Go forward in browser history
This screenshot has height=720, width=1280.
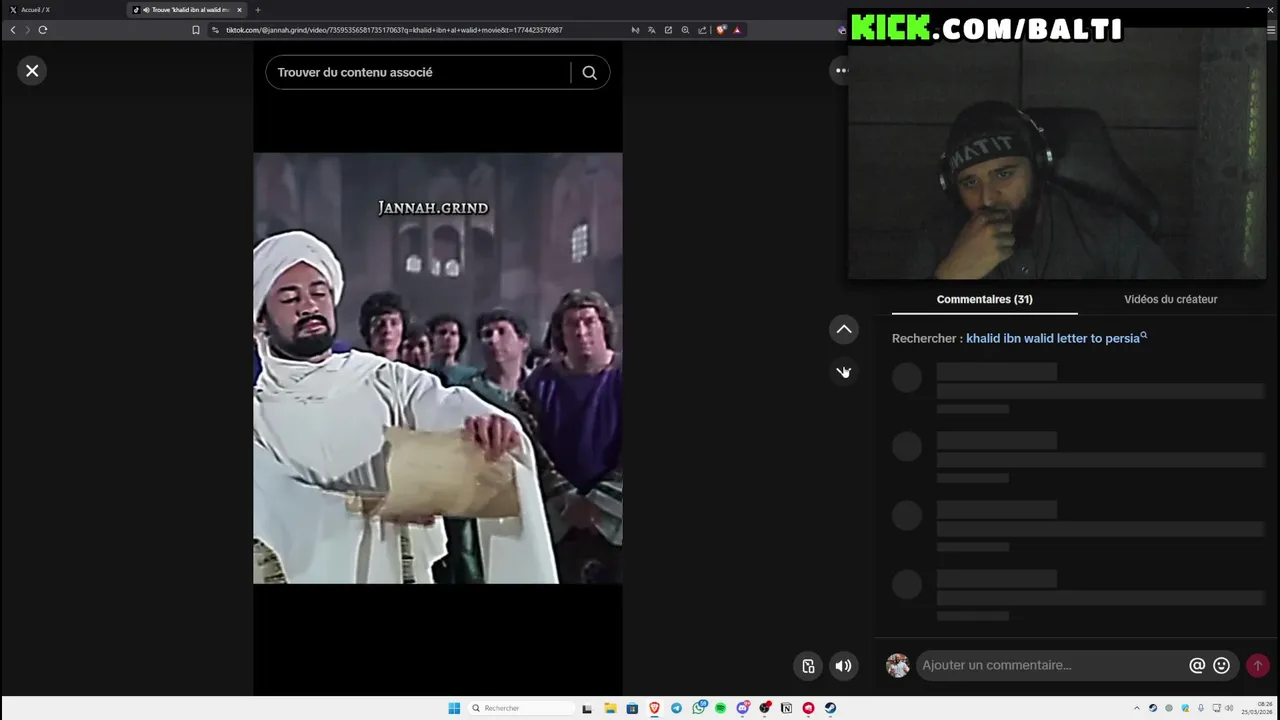point(27,30)
